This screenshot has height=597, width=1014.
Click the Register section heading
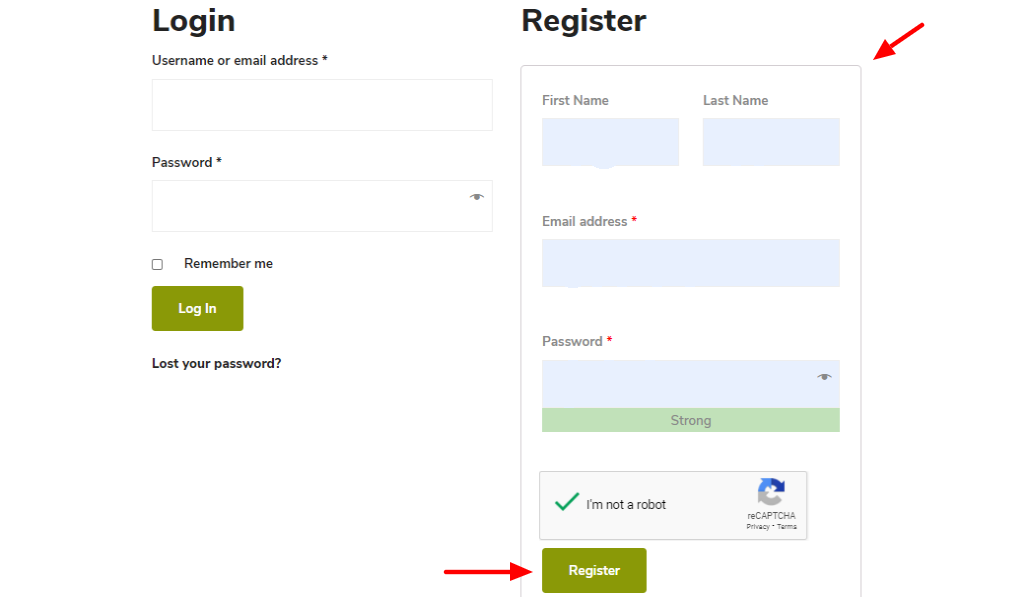pos(584,21)
